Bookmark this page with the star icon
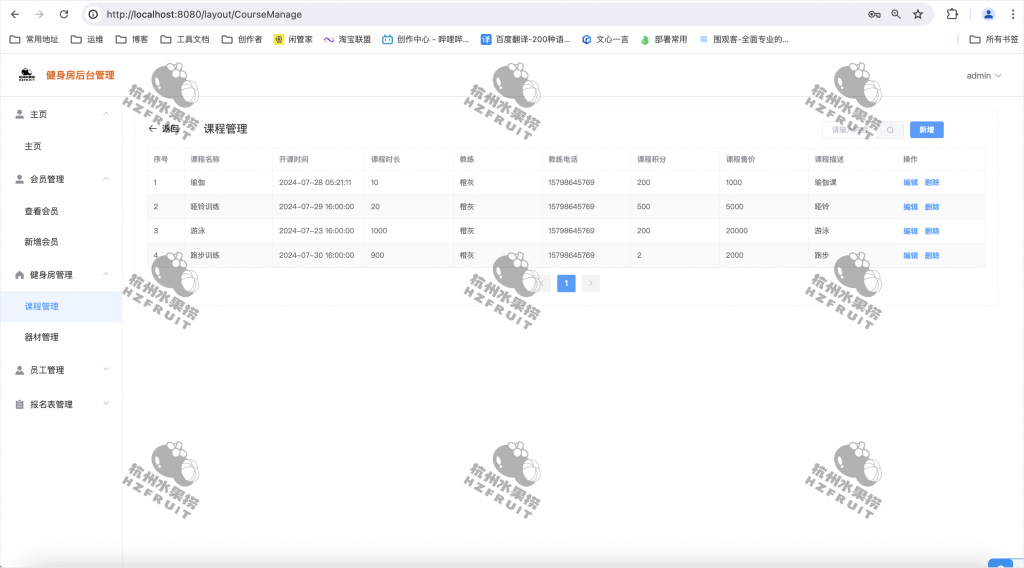The image size is (1024, 568). (x=918, y=14)
